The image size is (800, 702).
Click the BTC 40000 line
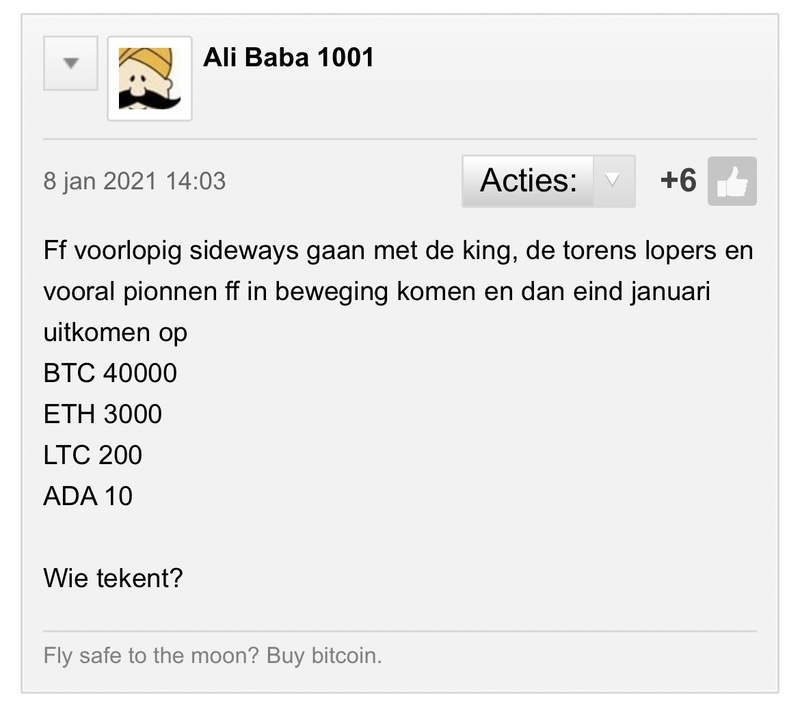tap(110, 373)
